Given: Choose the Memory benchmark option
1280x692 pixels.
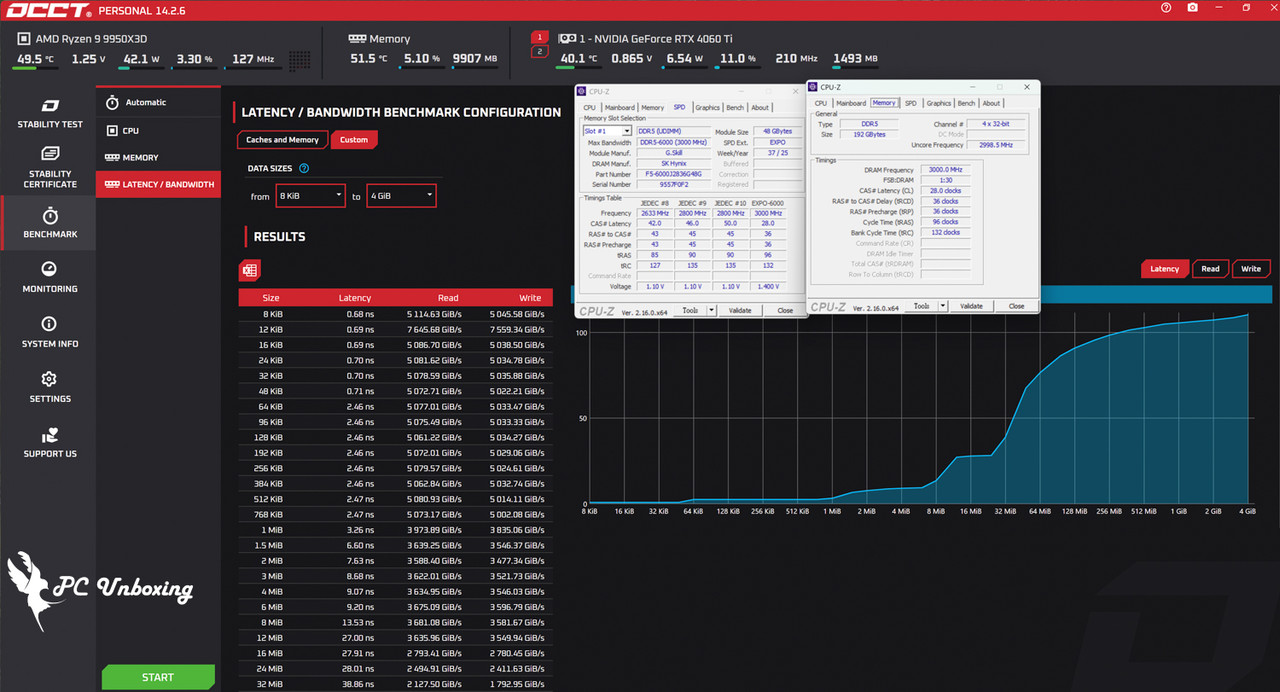Looking at the screenshot, I should click(x=158, y=157).
